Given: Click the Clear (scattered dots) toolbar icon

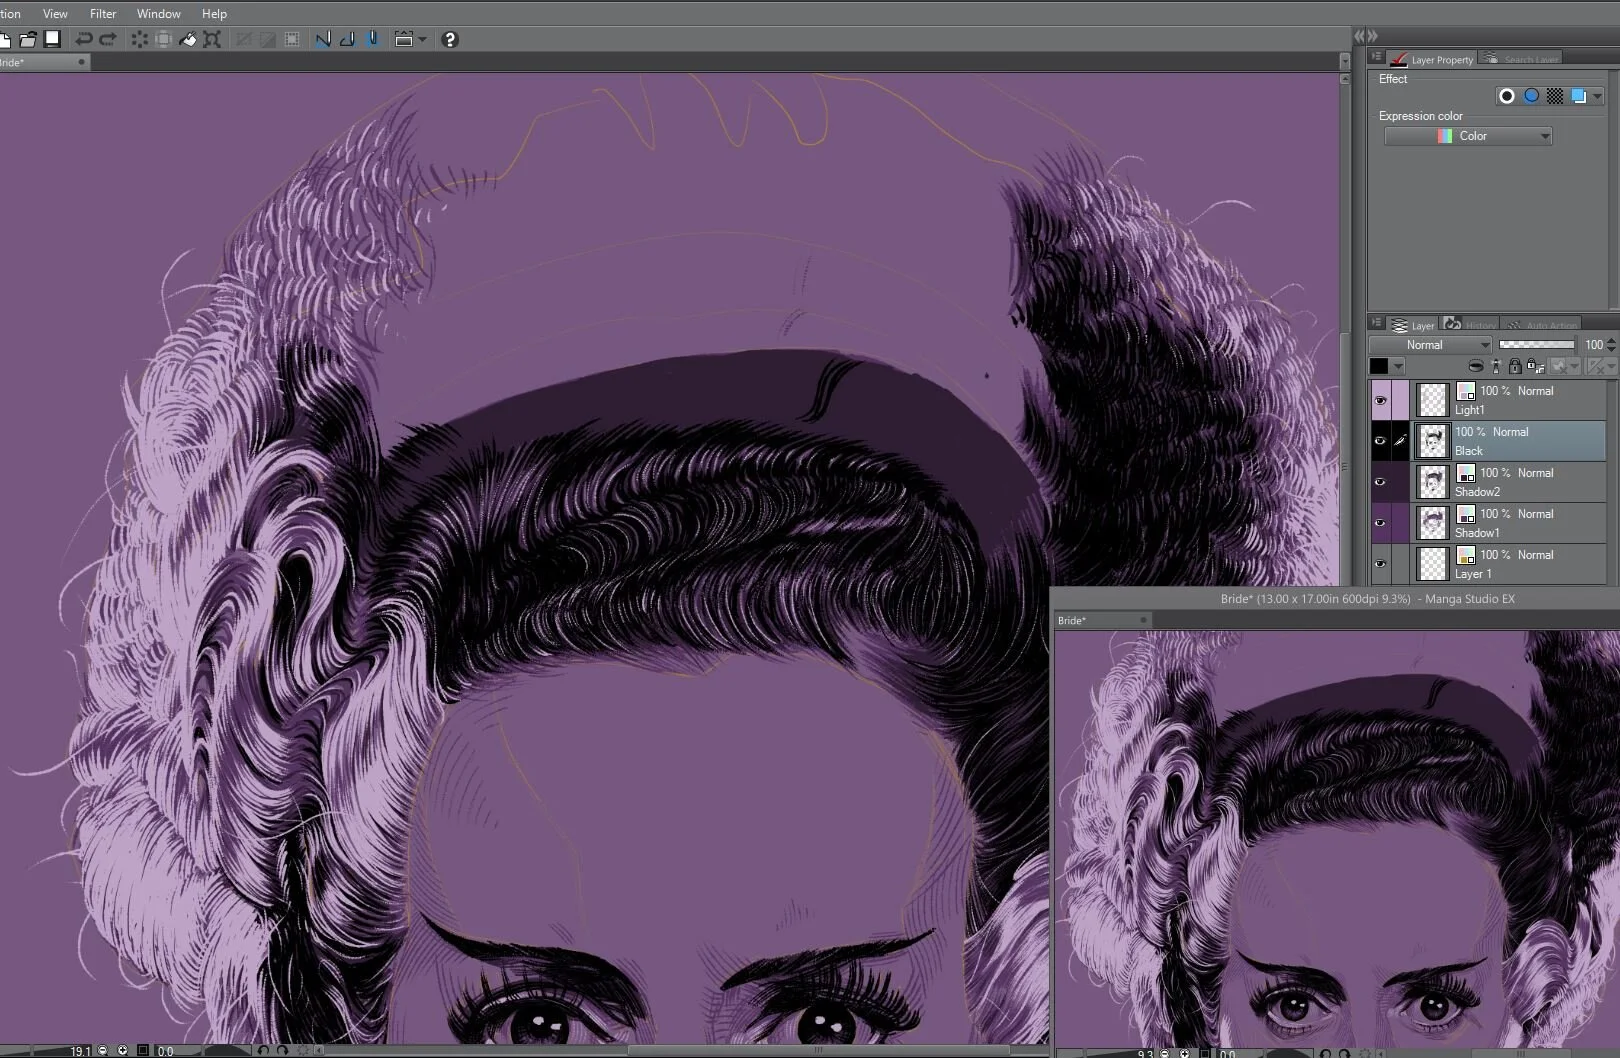Looking at the screenshot, I should (140, 39).
